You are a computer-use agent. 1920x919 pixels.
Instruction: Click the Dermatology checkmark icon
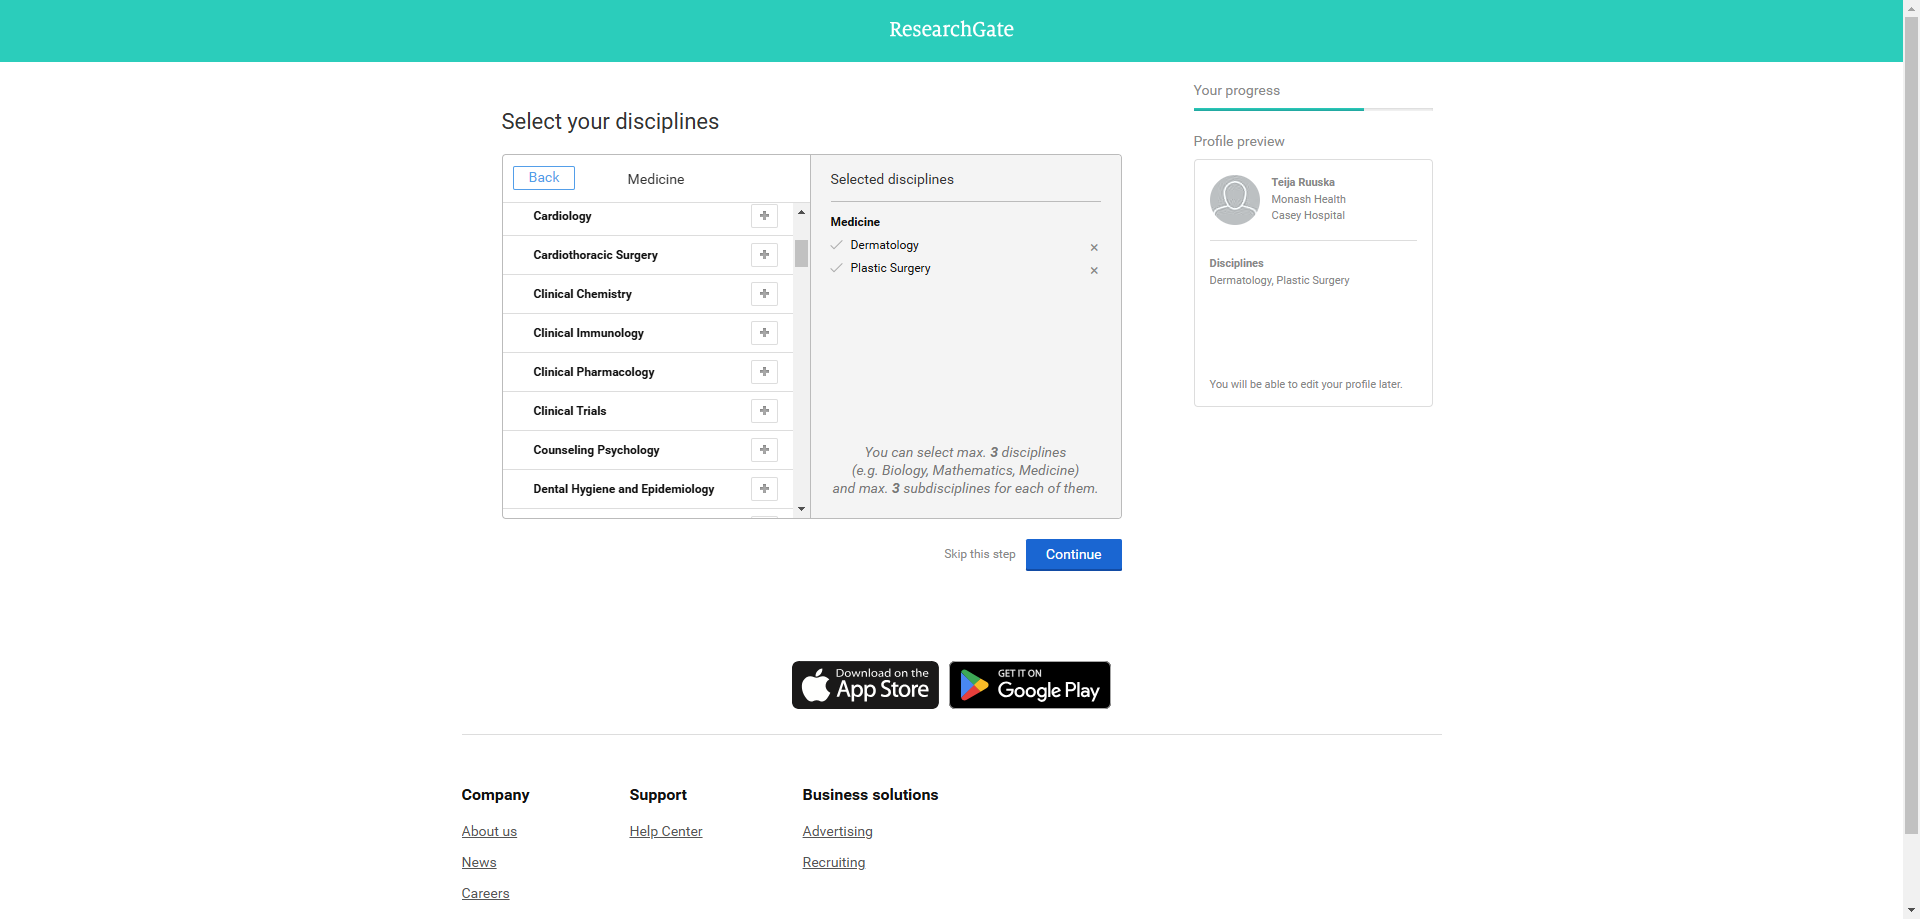click(x=836, y=245)
